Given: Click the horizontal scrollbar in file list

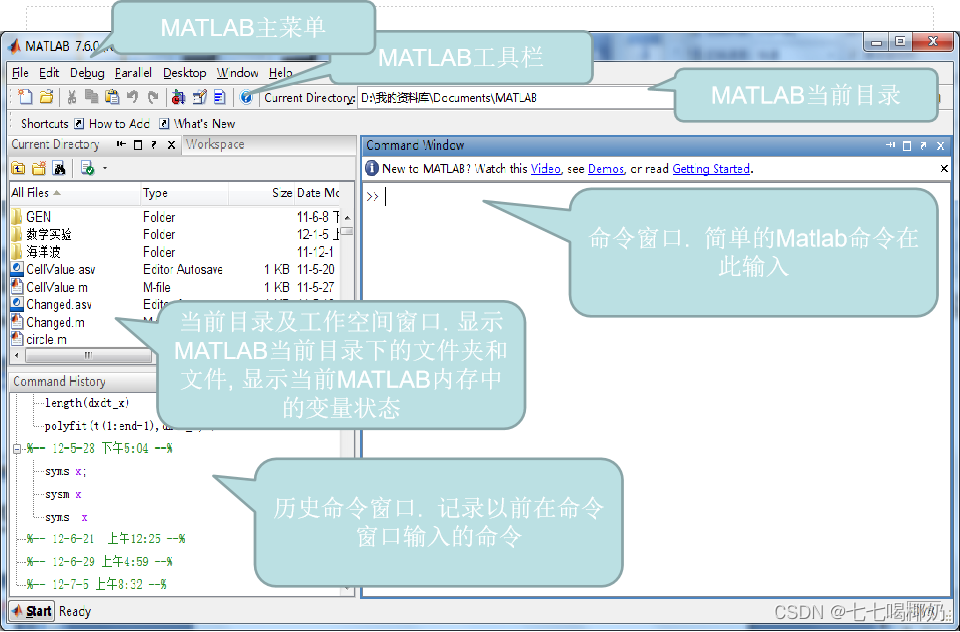Looking at the screenshot, I should click(88, 354).
